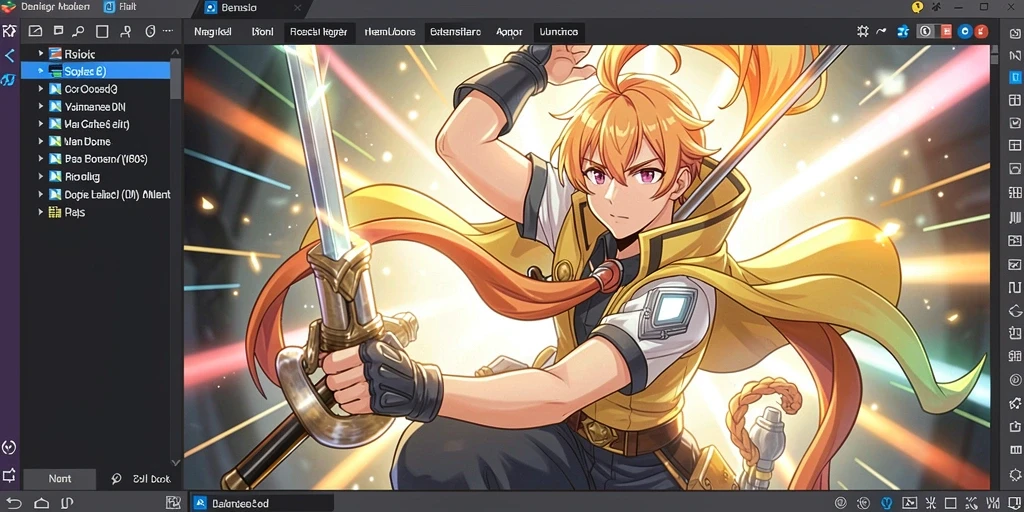This screenshot has width=1024, height=512.
Task: Click the magnifier search icon in left toolbar
Action: 78,31
